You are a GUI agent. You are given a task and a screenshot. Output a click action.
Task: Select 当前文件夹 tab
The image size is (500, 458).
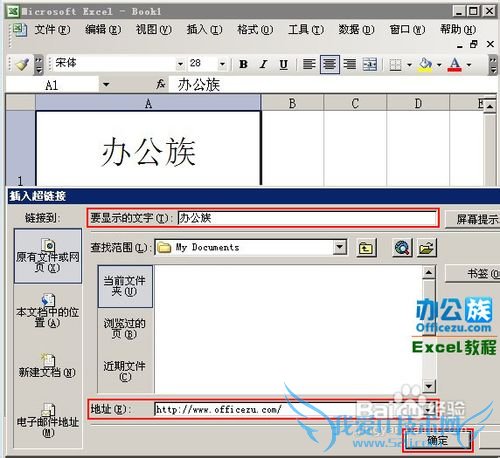(x=125, y=286)
